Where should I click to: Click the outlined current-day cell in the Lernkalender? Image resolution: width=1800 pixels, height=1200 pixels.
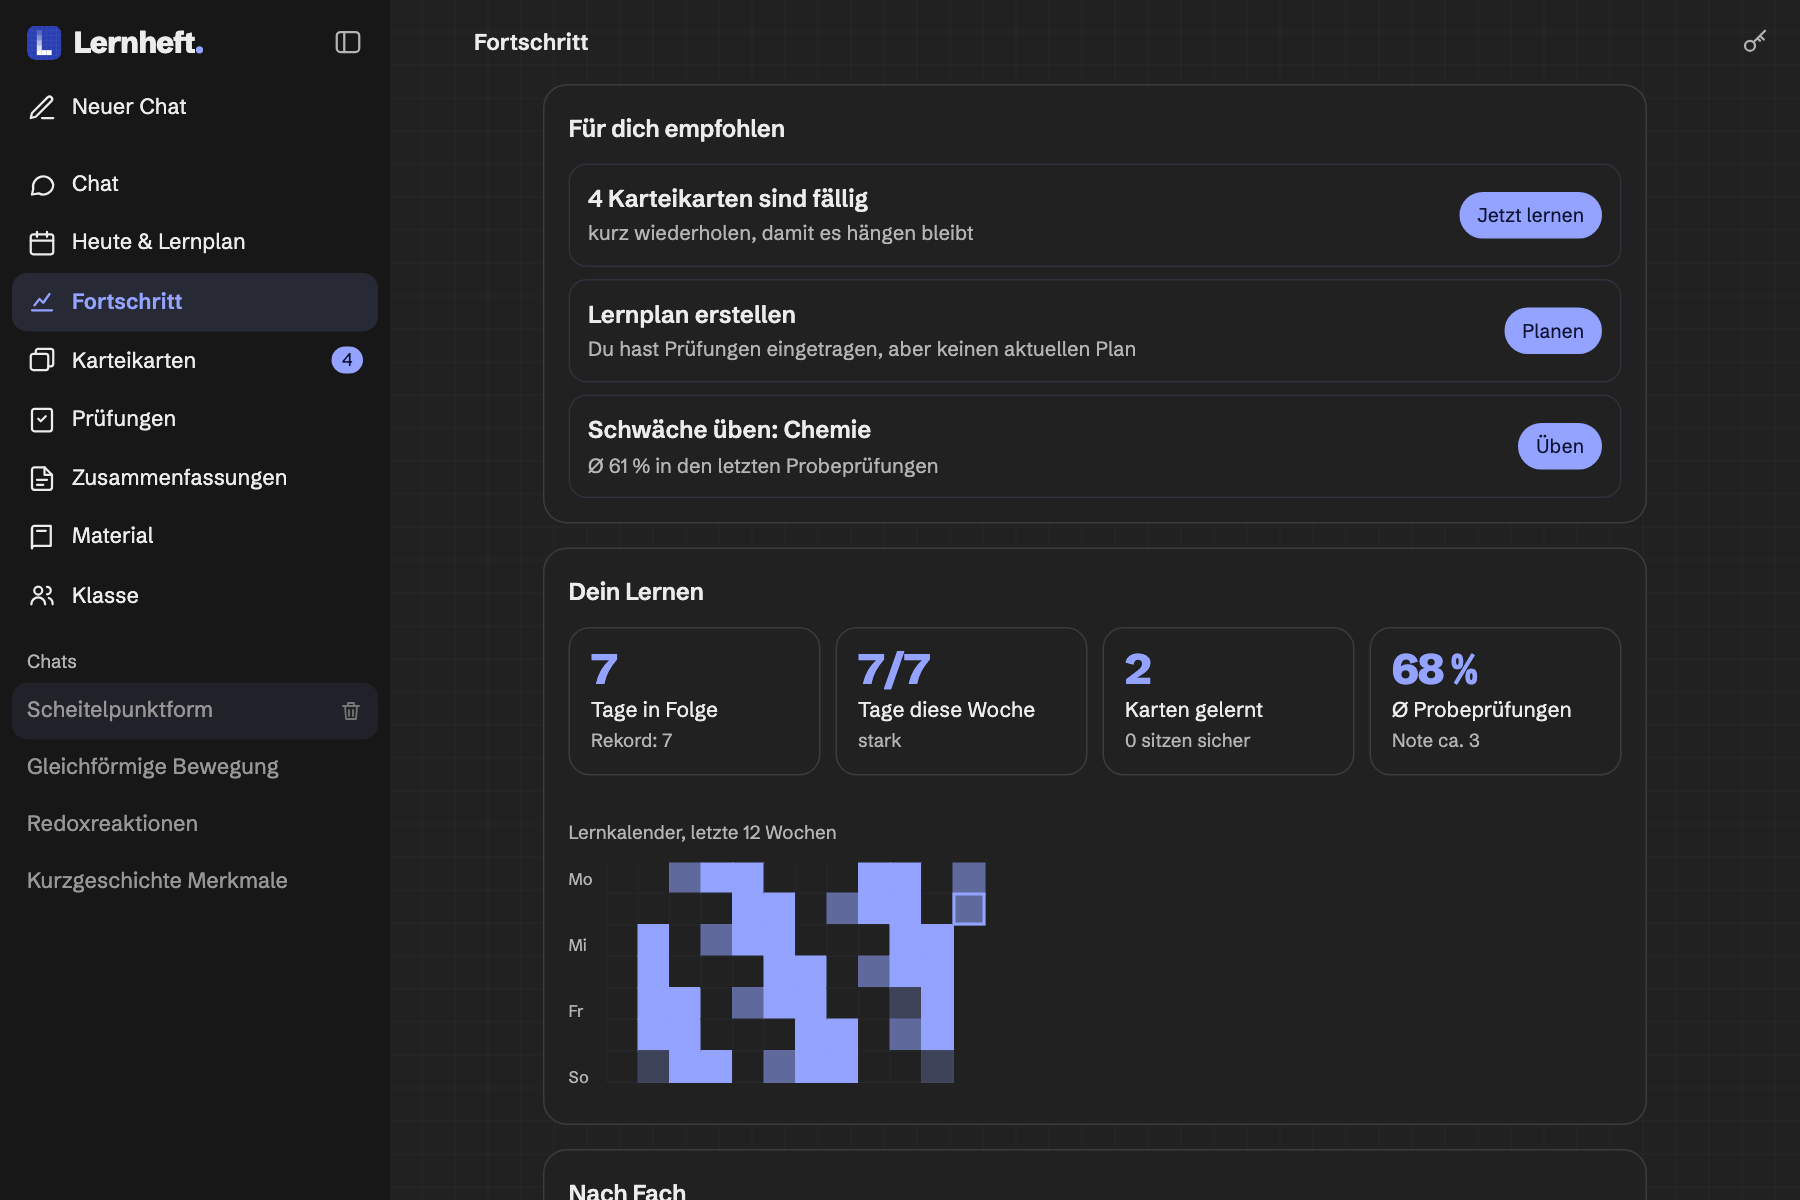tap(969, 909)
